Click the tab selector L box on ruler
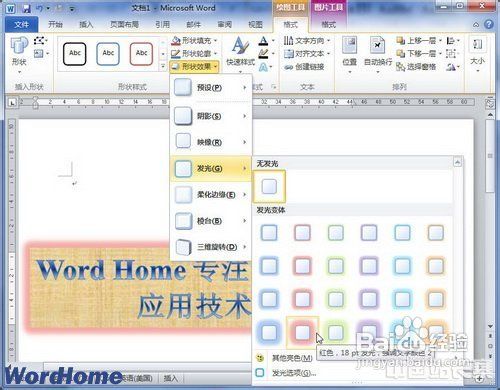 pyautogui.click(x=12, y=103)
